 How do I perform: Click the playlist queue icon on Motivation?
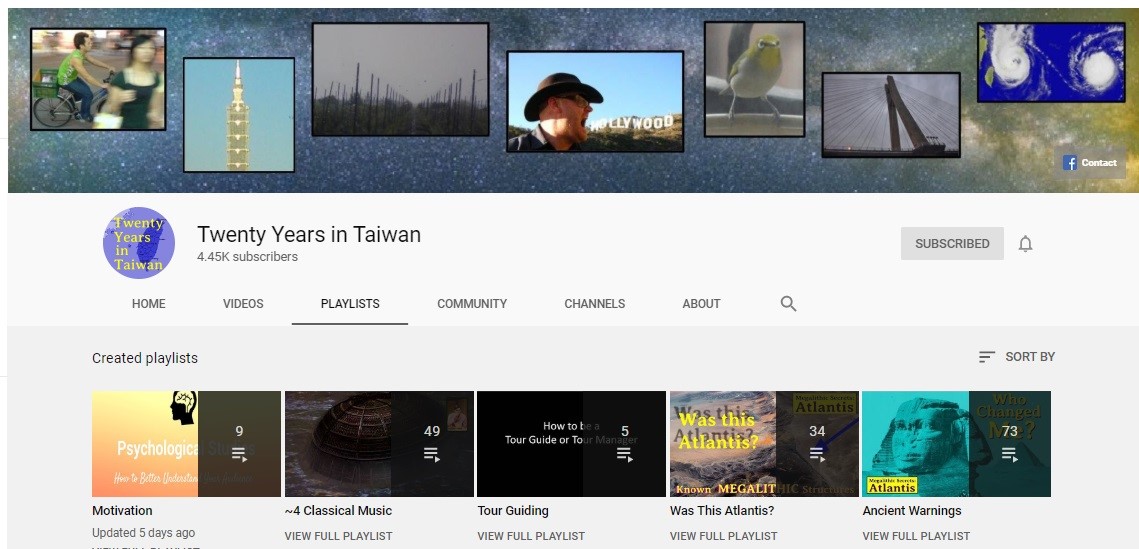click(239, 455)
